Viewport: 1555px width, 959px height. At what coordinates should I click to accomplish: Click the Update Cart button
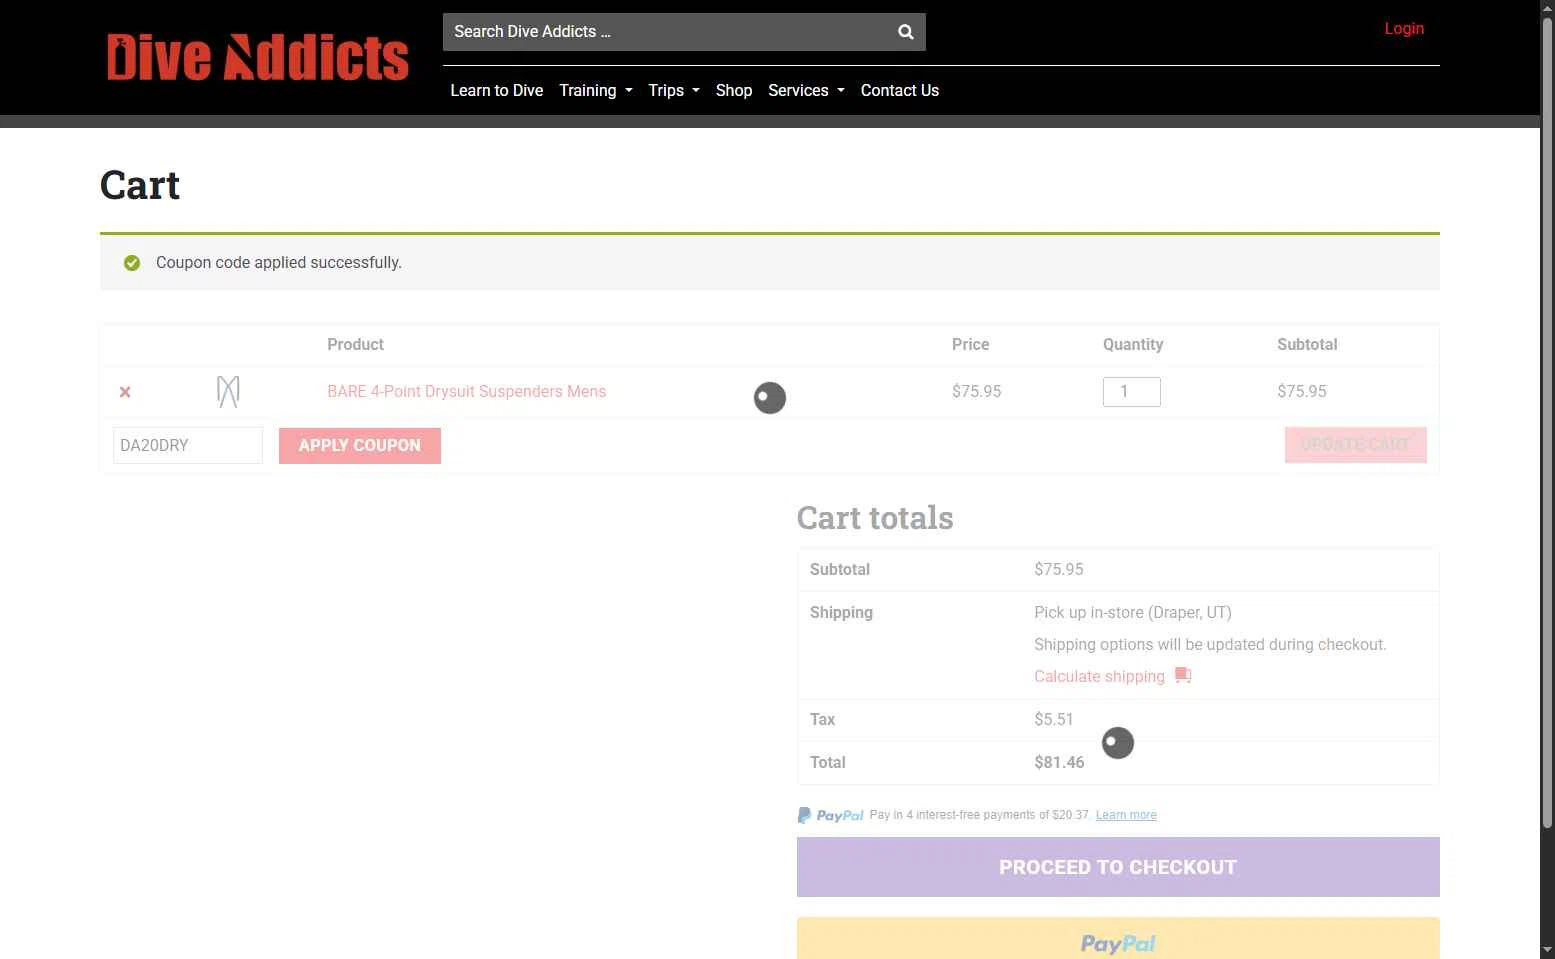coord(1356,445)
